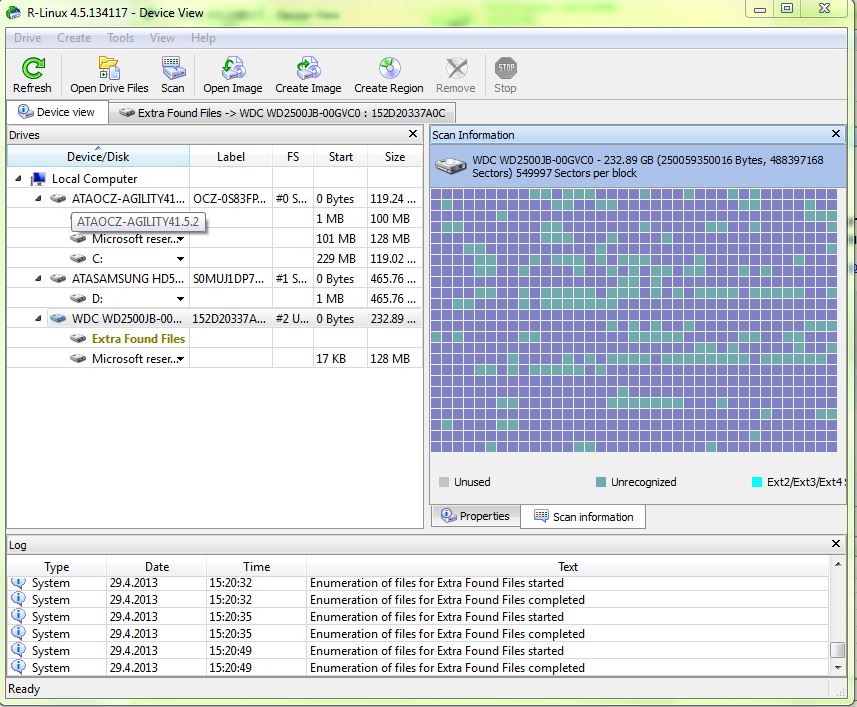The image size is (857, 707).
Task: Collapse the ATAOCZ-AGILITY41 drive node
Action: (38, 199)
